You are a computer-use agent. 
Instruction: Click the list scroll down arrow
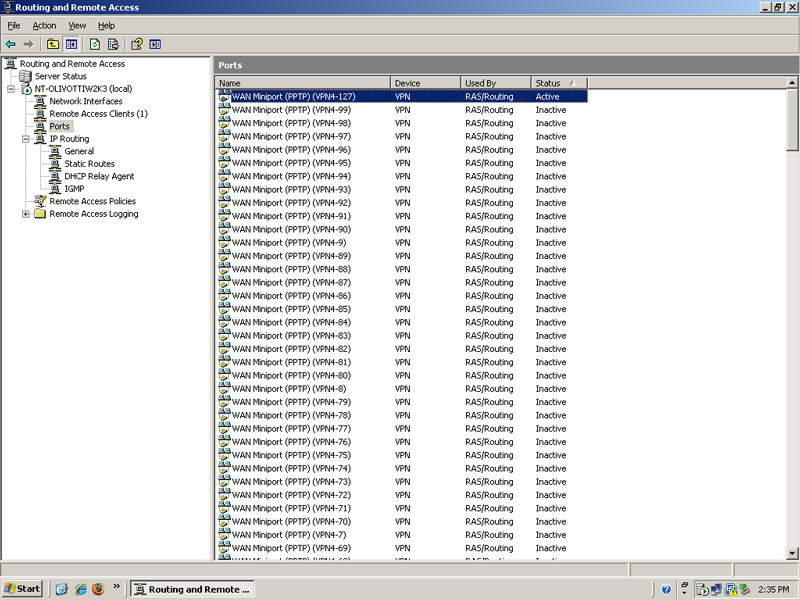point(792,553)
